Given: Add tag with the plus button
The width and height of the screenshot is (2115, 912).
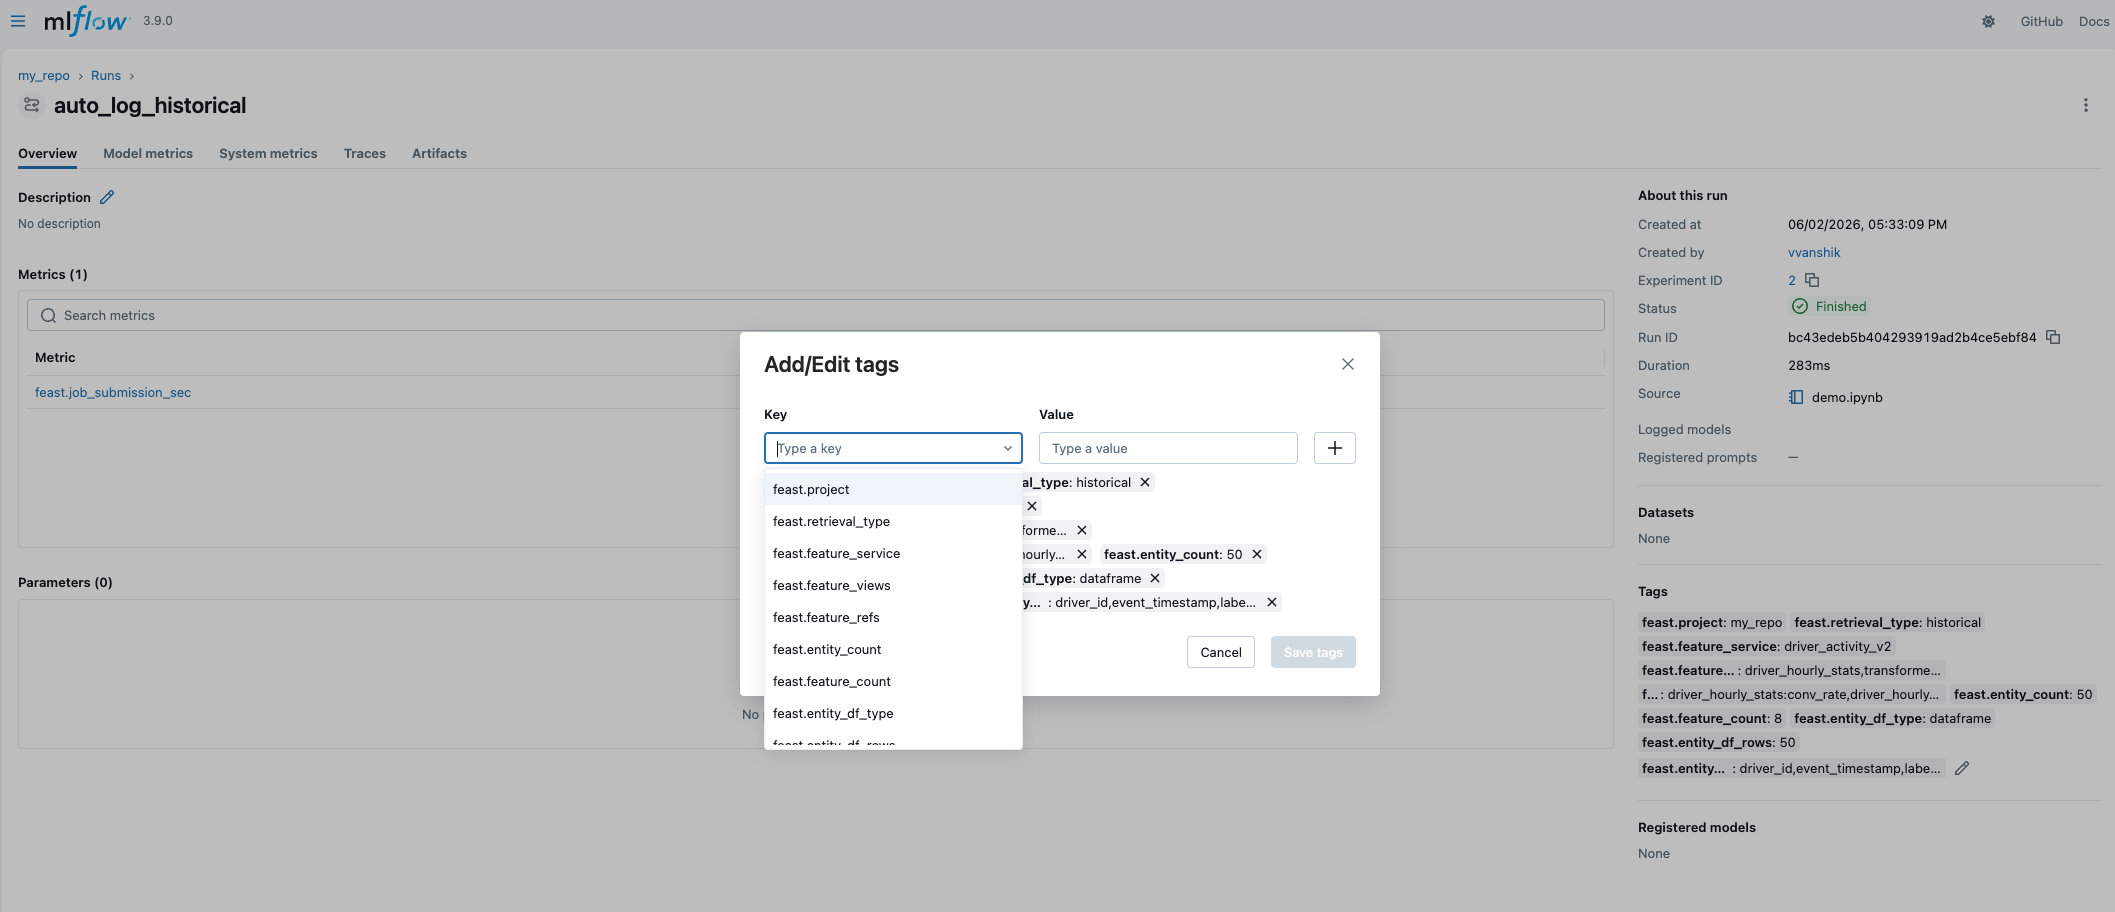Looking at the screenshot, I should pyautogui.click(x=1334, y=448).
